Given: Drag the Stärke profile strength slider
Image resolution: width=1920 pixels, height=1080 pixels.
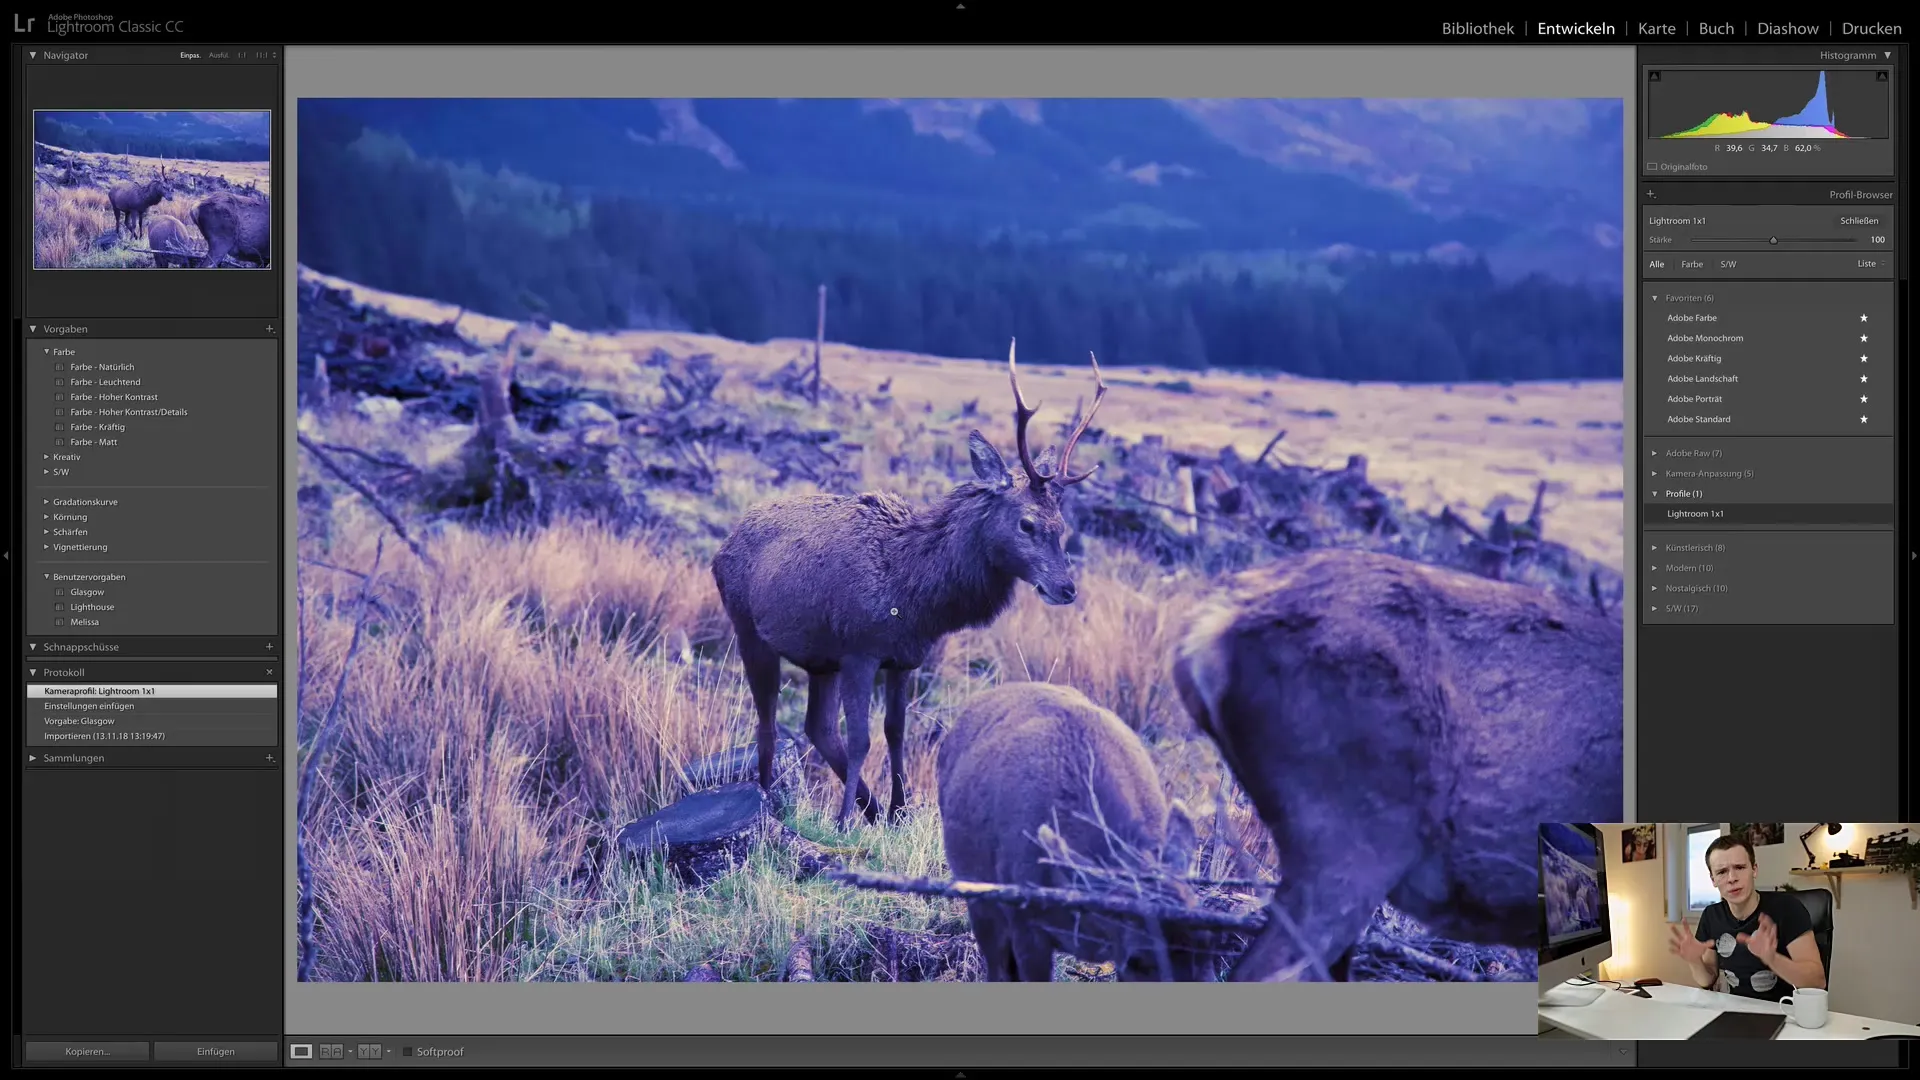Looking at the screenshot, I should (1772, 239).
